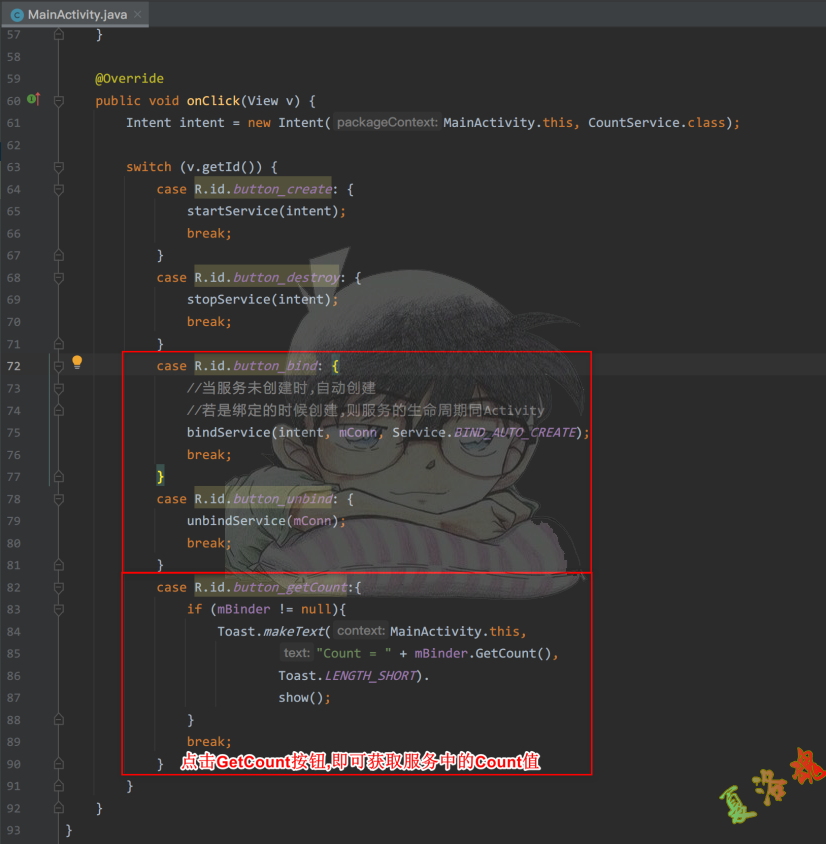Fold the button_destroy case on line 68
826x844 pixels.
coord(59,277)
